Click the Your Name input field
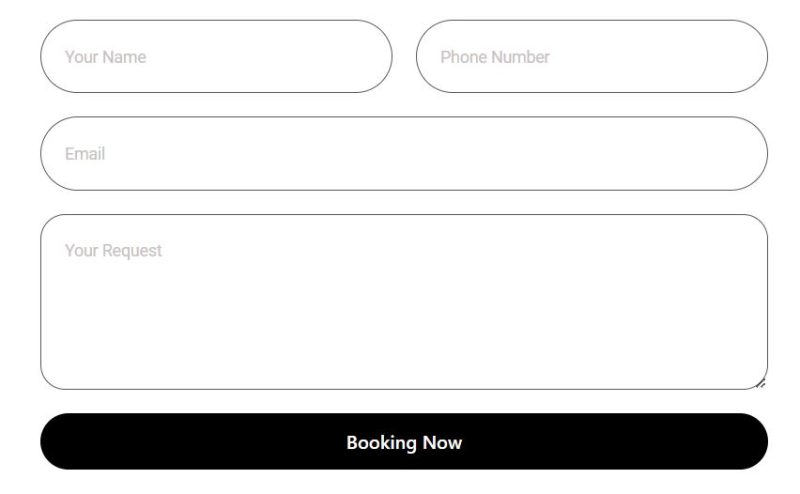 point(216,57)
